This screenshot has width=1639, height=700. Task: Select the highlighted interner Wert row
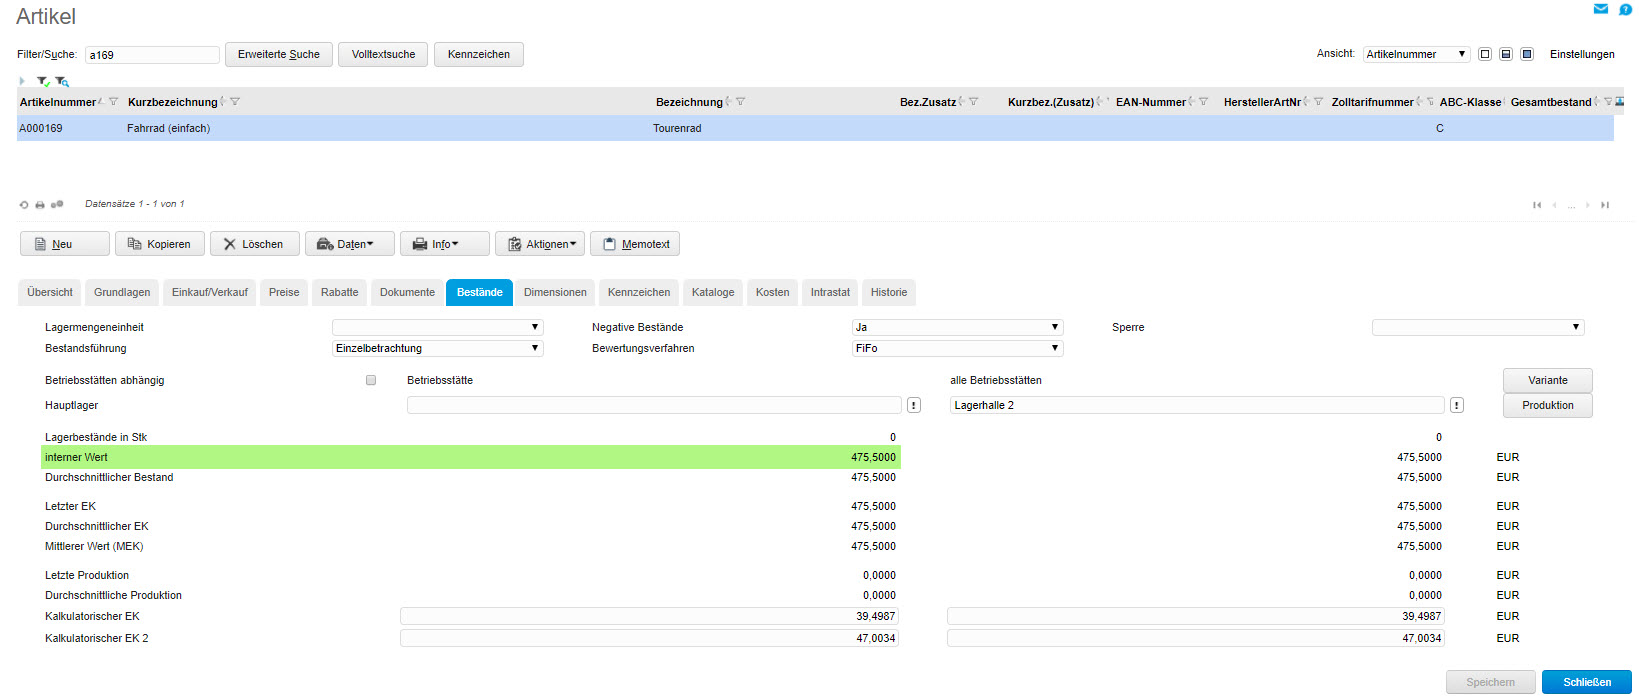[x=470, y=457]
